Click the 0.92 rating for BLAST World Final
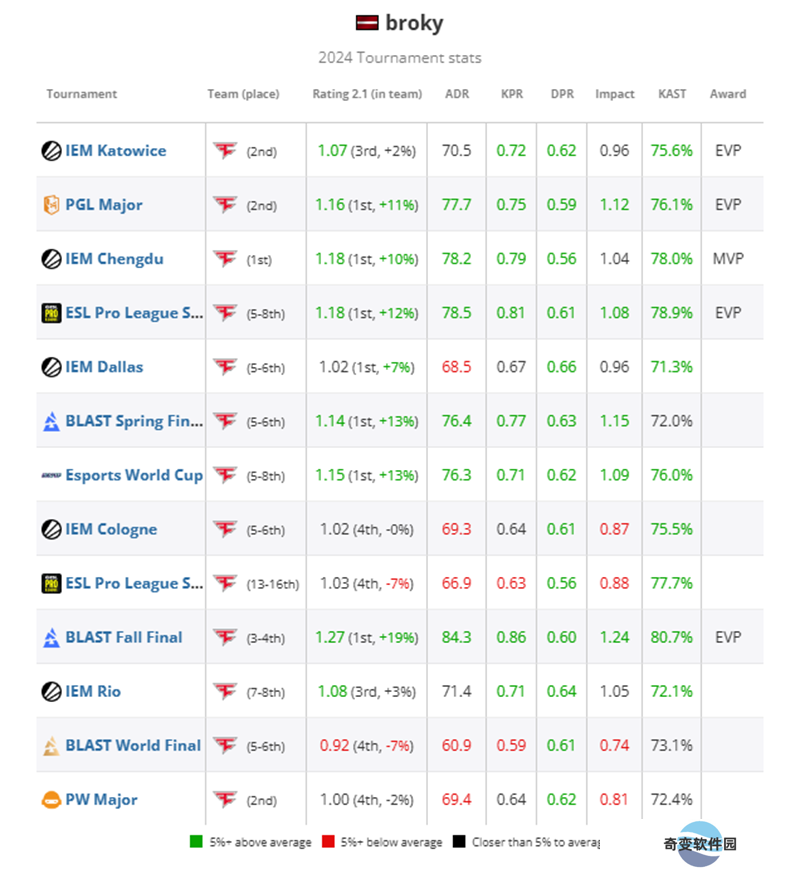 pyautogui.click(x=334, y=746)
